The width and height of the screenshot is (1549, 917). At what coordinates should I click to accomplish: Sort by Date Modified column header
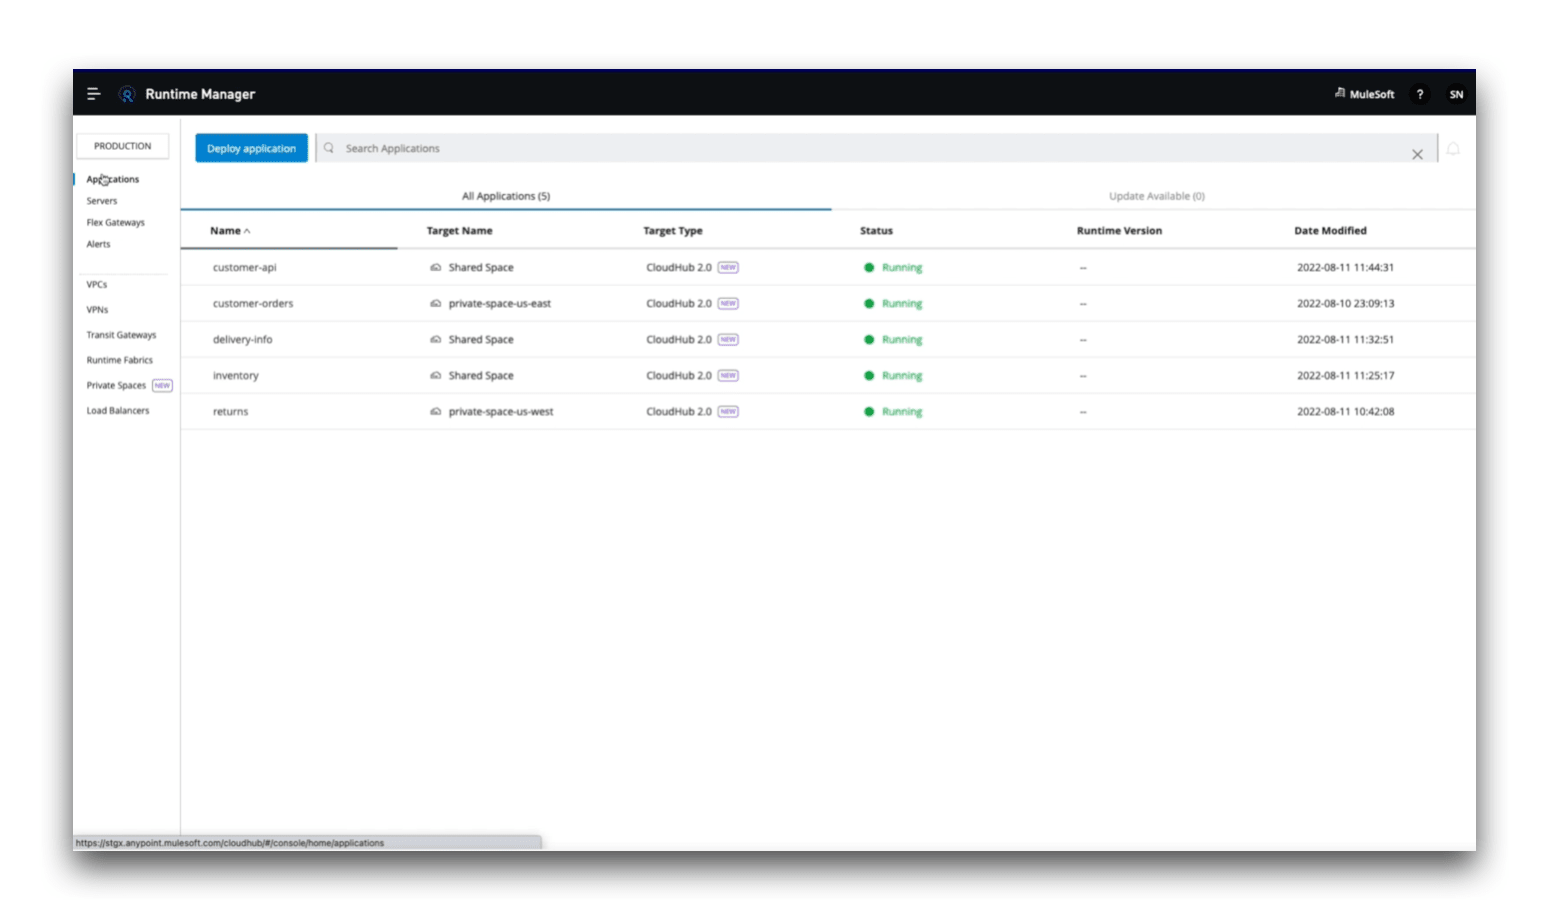pos(1329,231)
